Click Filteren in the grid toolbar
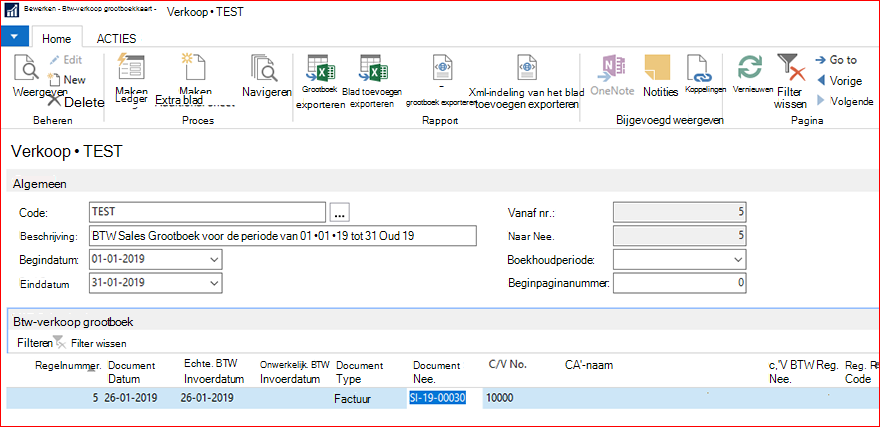The image size is (880, 427). click(x=35, y=343)
